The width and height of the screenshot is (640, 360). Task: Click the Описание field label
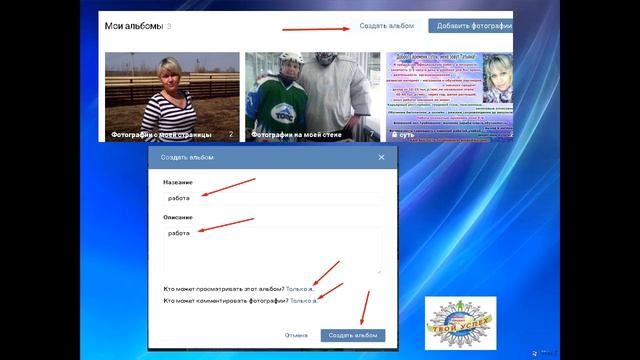pos(178,218)
